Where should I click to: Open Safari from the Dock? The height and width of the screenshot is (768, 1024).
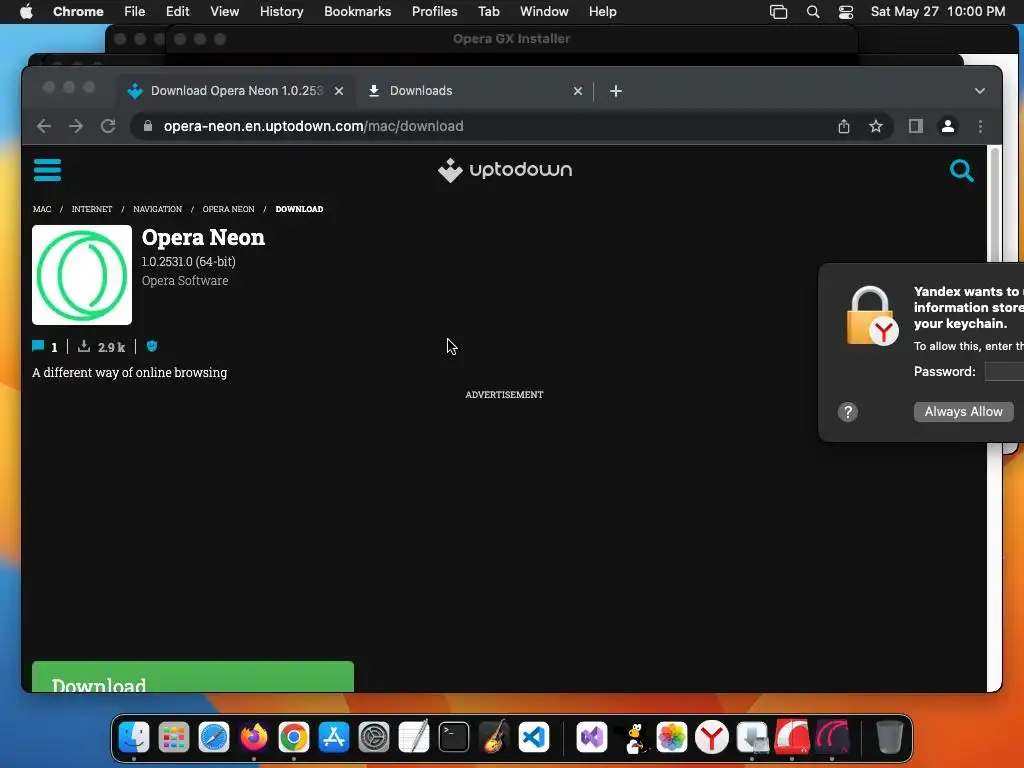pos(214,737)
